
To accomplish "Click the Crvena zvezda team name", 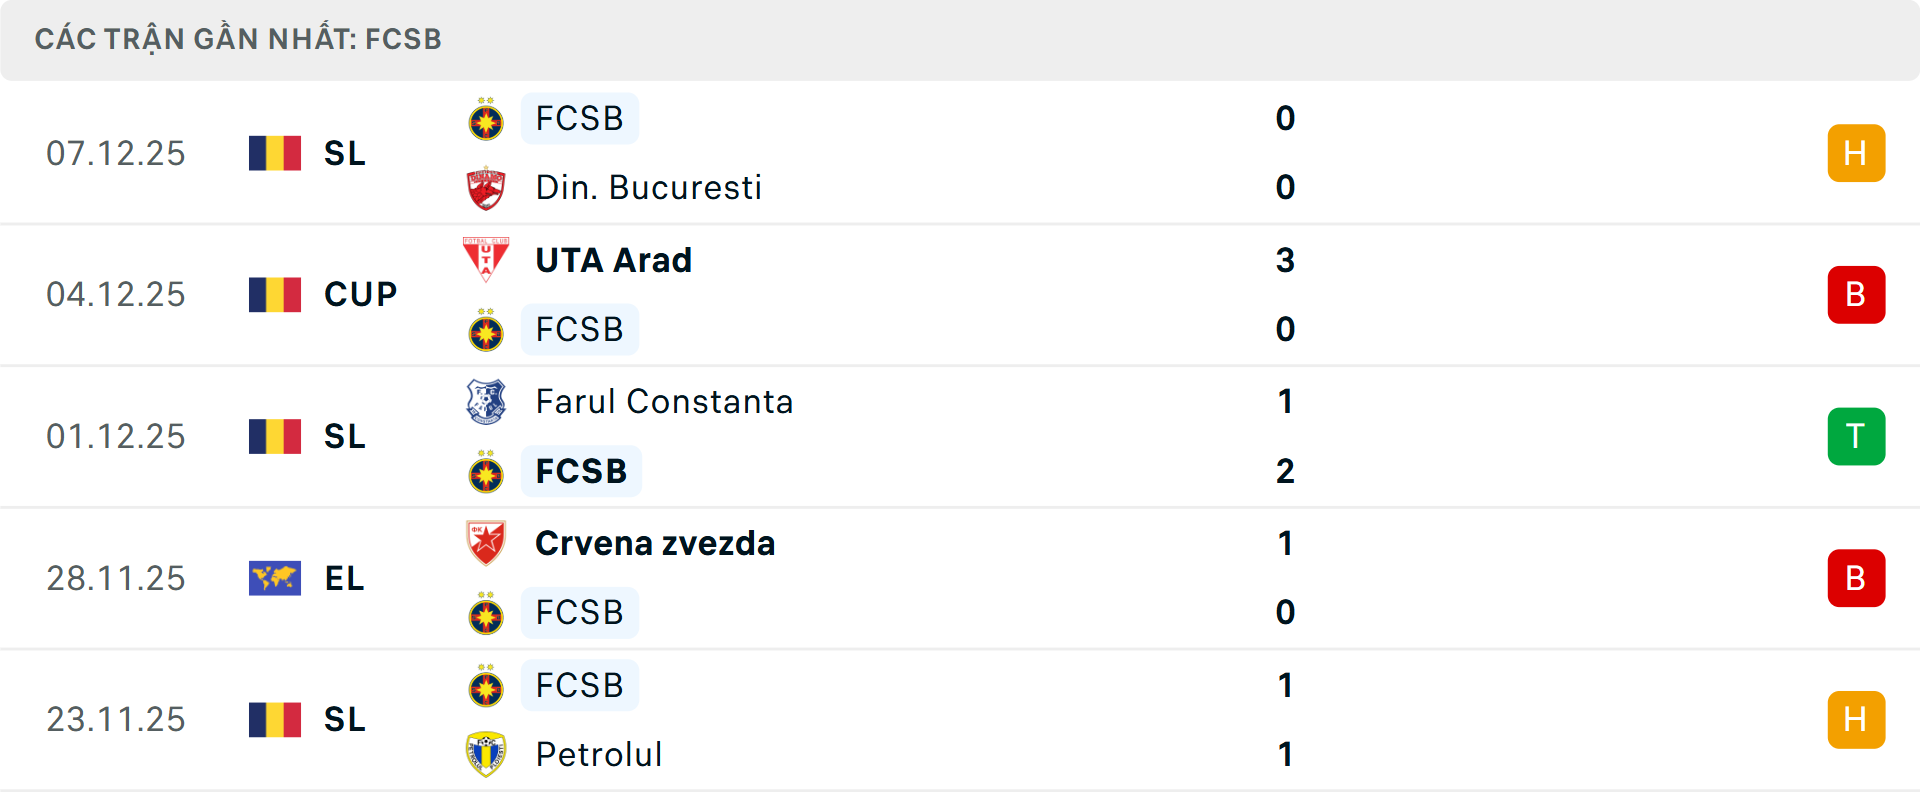I will [655, 544].
